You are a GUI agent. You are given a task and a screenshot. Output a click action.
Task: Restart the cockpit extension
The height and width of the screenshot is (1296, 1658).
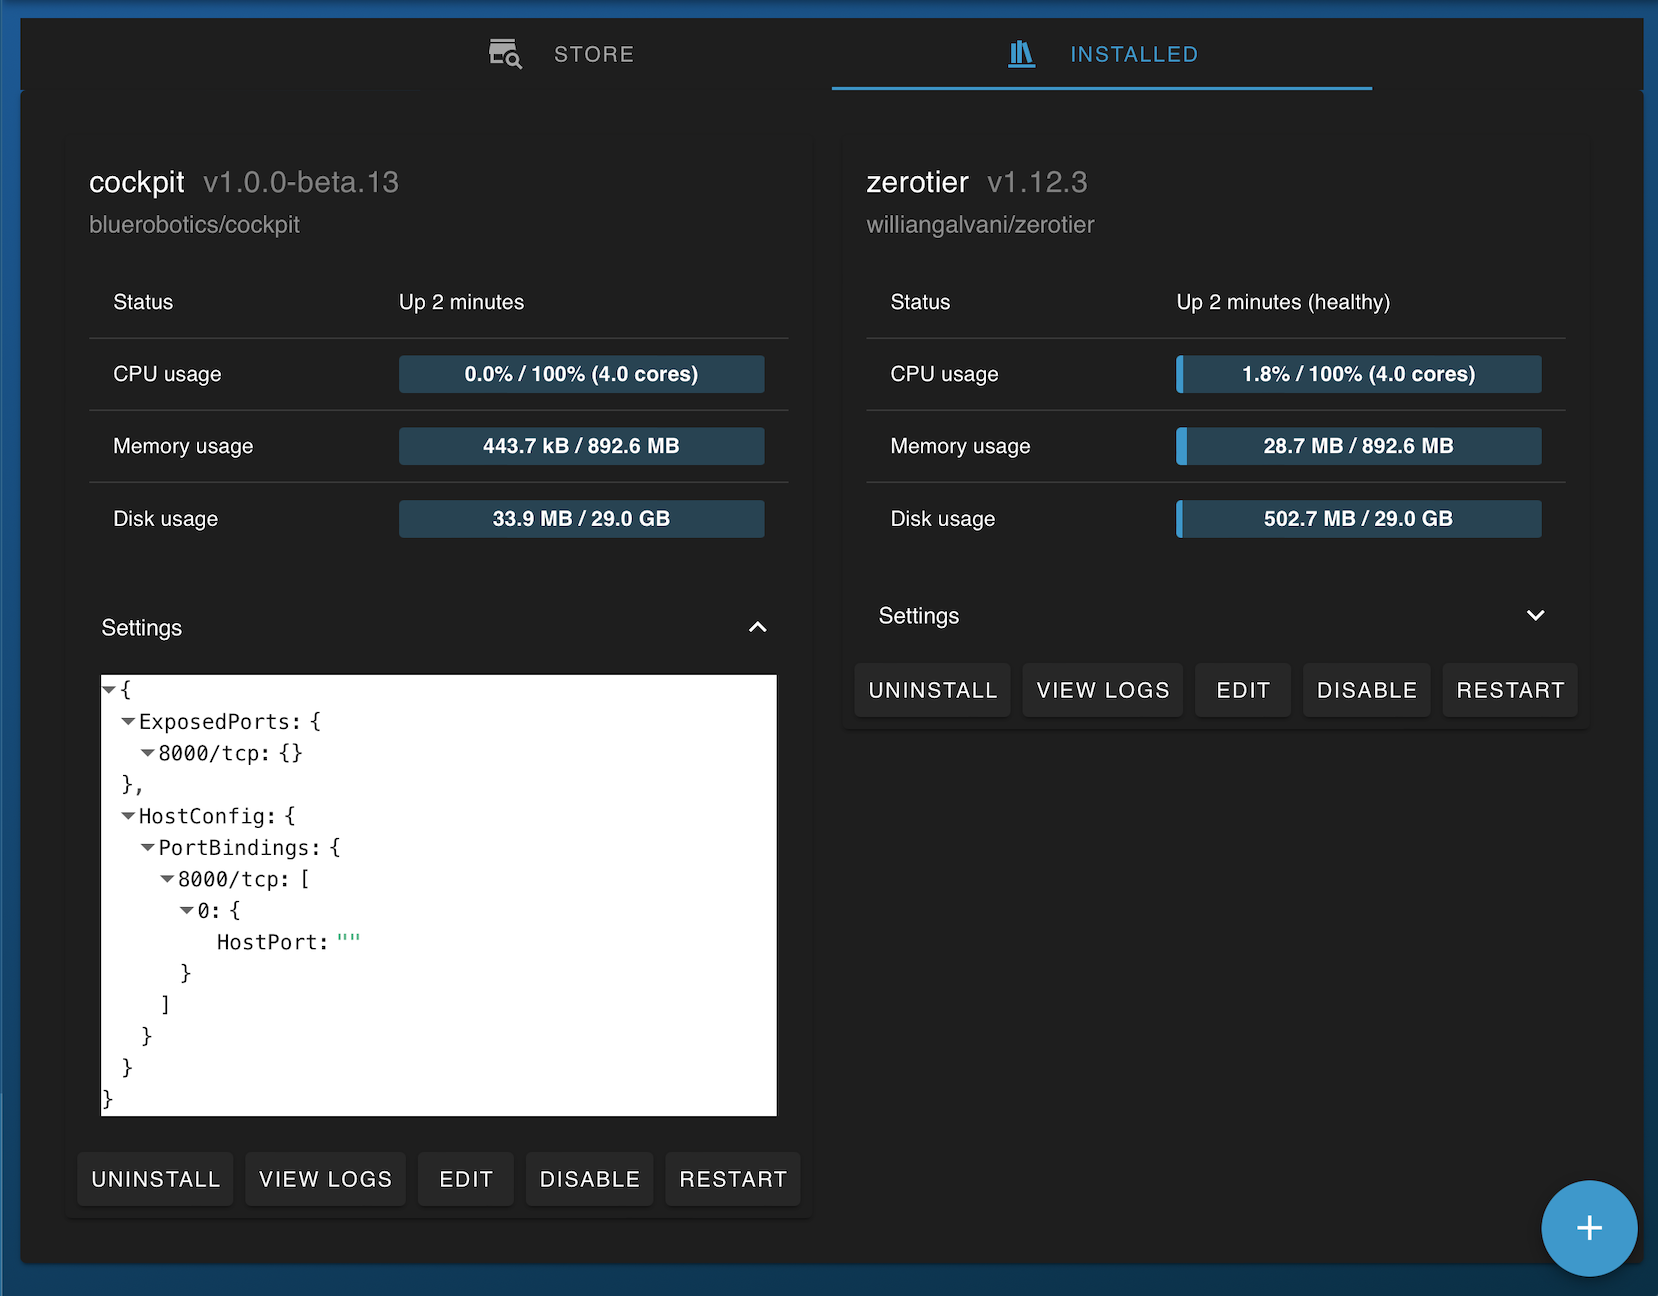(733, 1179)
